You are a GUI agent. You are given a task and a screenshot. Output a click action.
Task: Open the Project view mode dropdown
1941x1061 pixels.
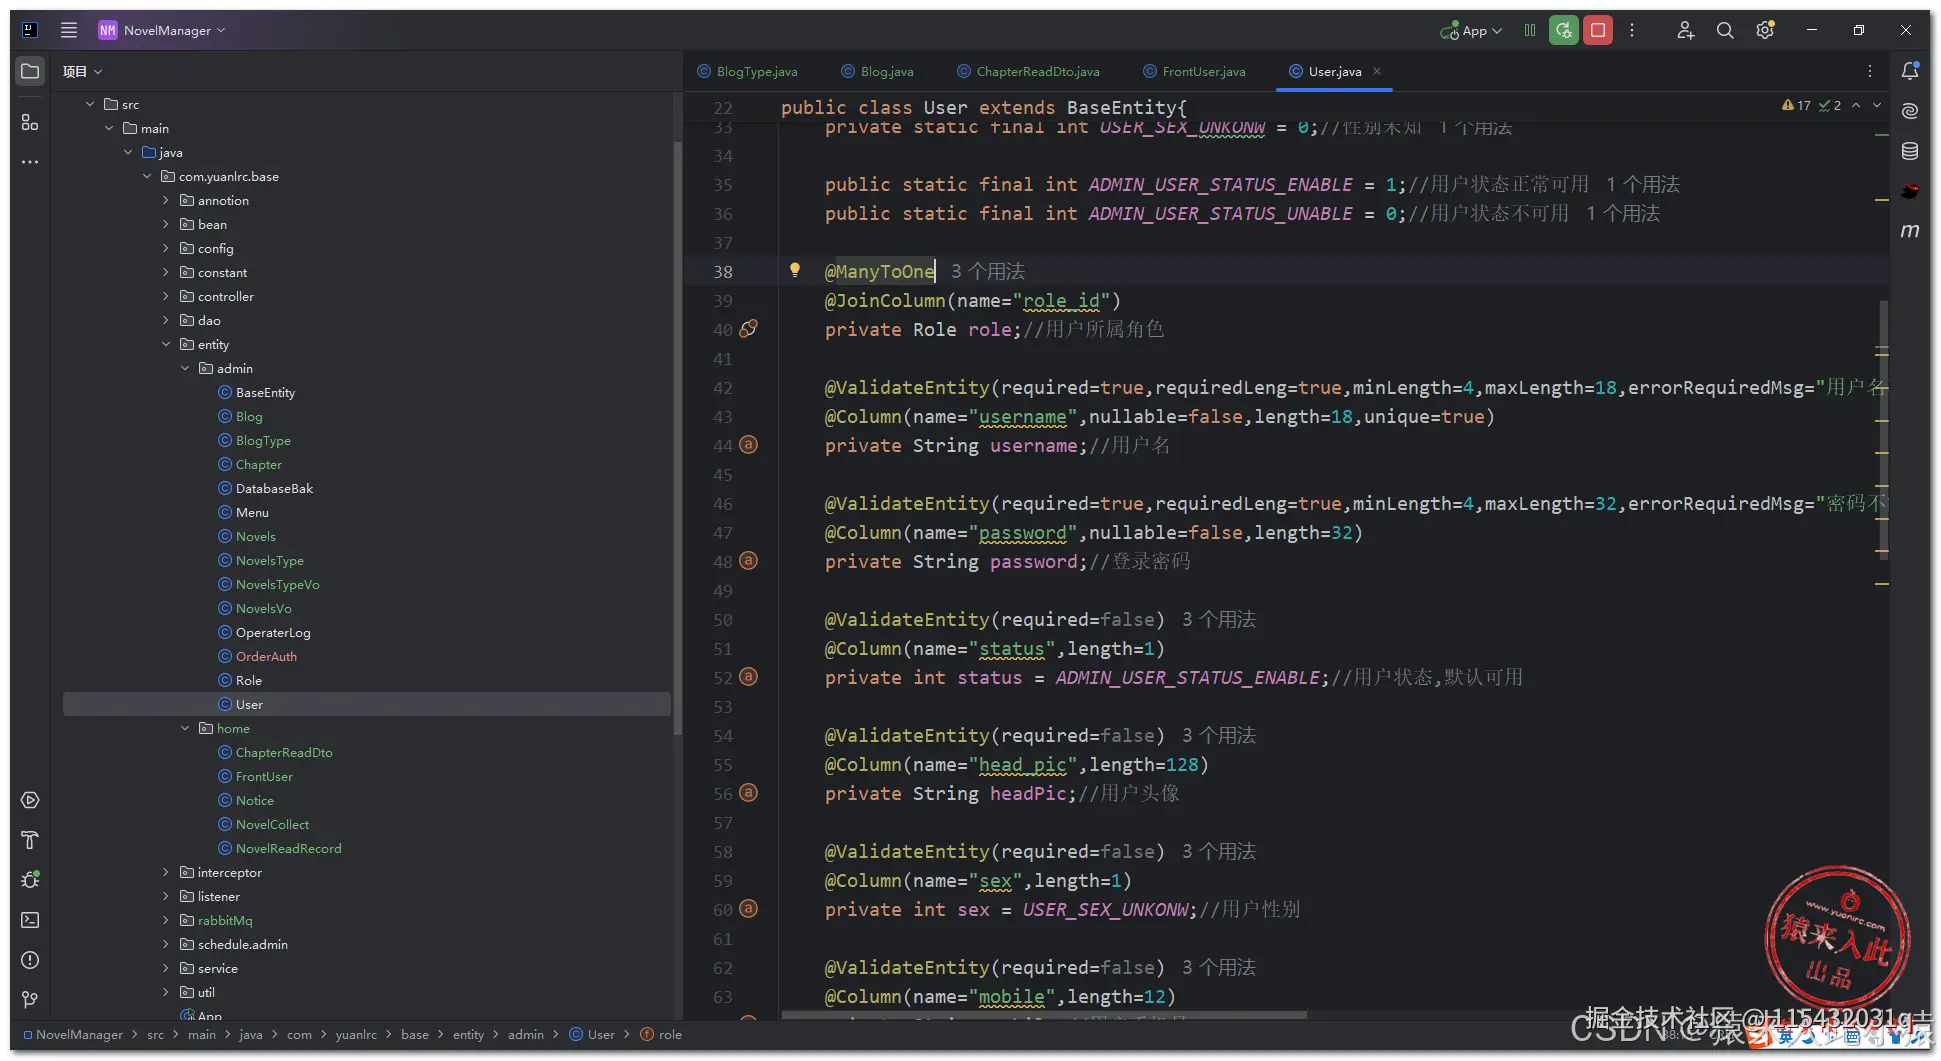82,71
